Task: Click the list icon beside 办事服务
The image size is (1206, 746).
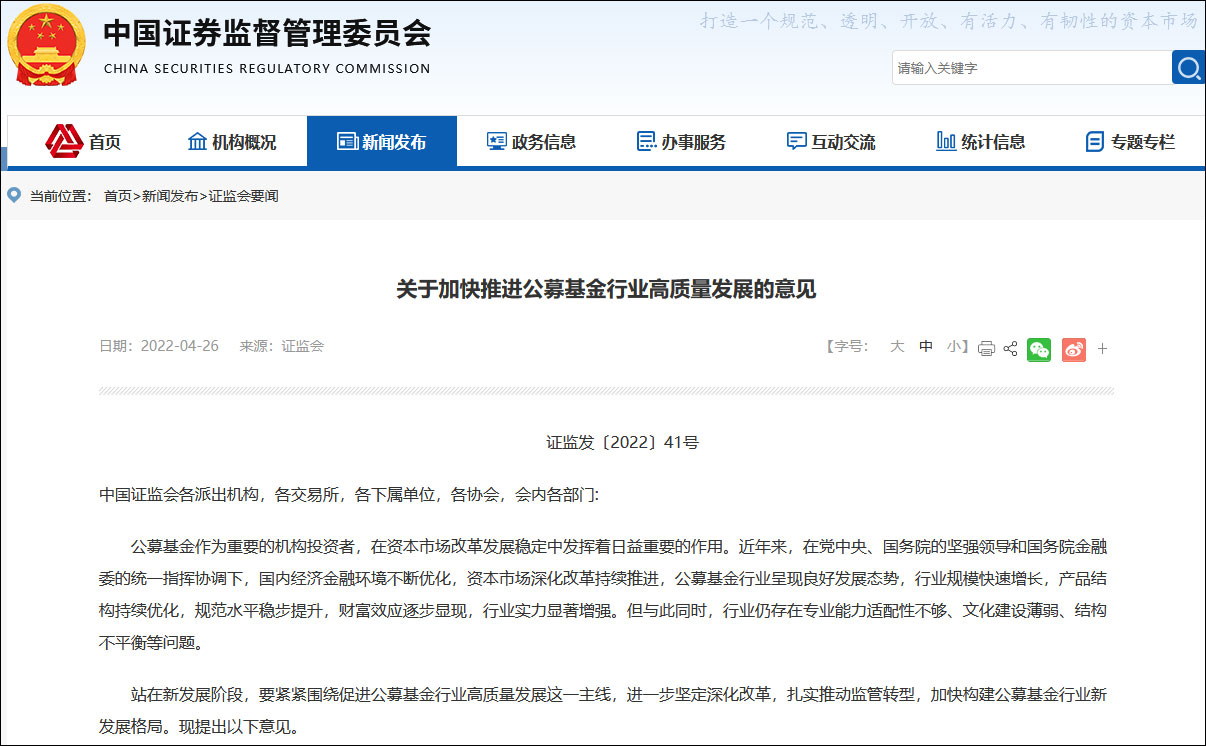Action: pos(646,142)
